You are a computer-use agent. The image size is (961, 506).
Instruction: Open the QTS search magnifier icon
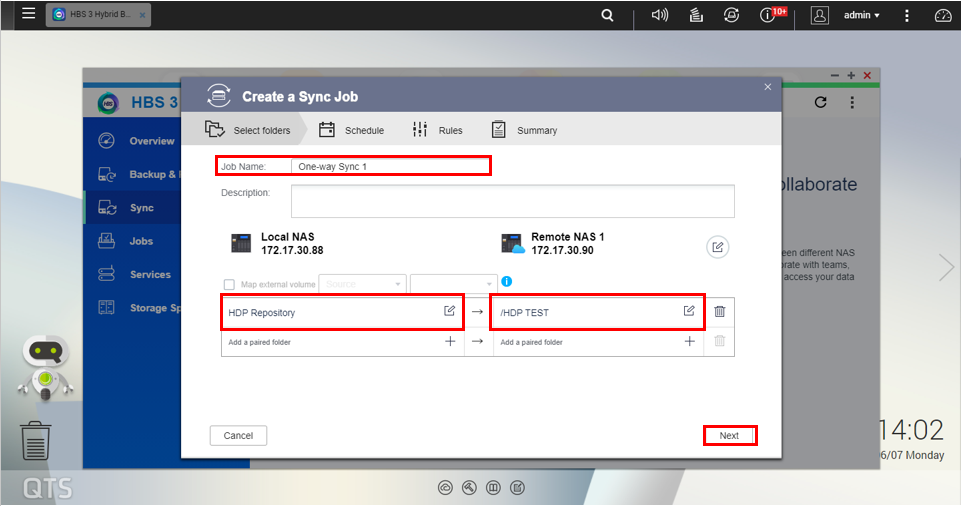click(x=608, y=15)
